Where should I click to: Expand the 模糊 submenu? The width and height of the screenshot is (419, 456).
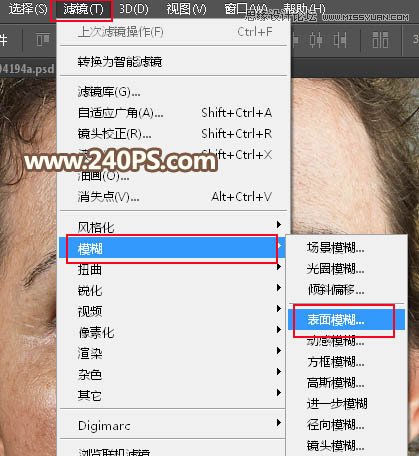click(x=173, y=248)
